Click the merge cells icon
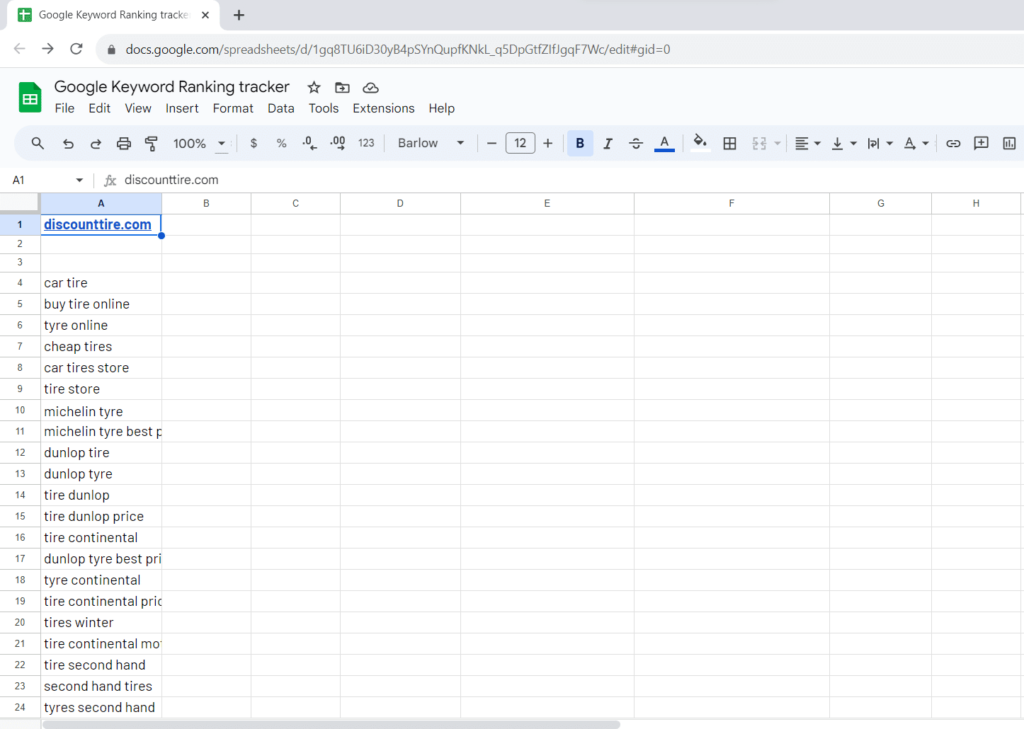1024x729 pixels. [759, 143]
